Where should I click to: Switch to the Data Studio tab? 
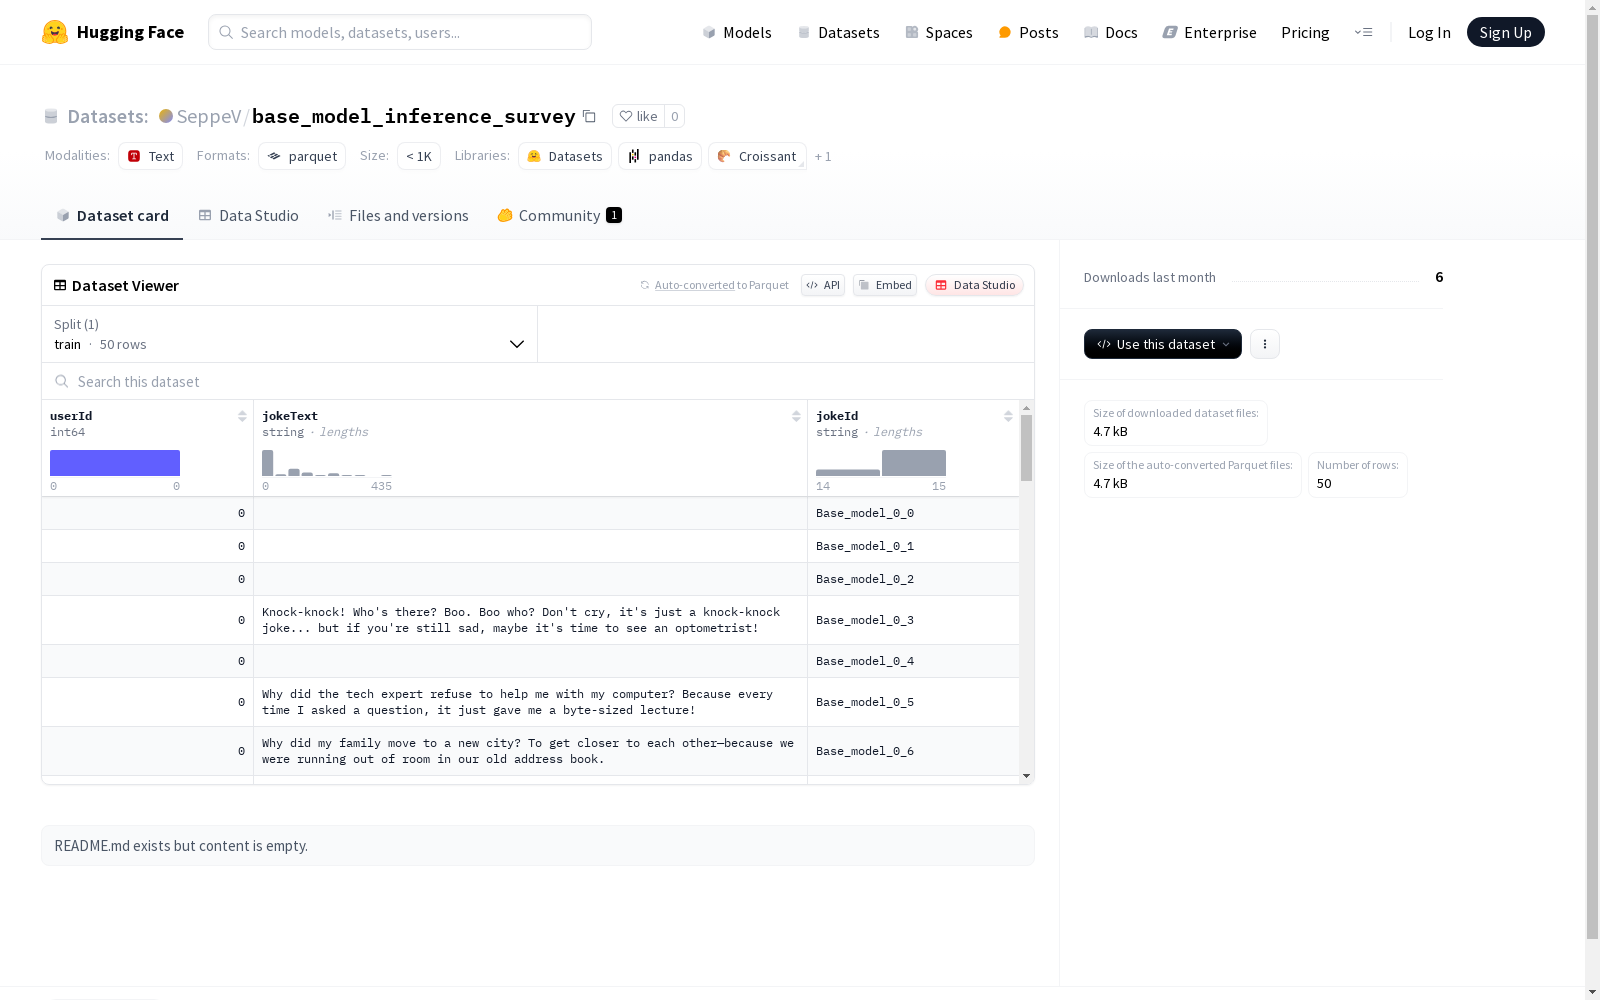(x=248, y=215)
